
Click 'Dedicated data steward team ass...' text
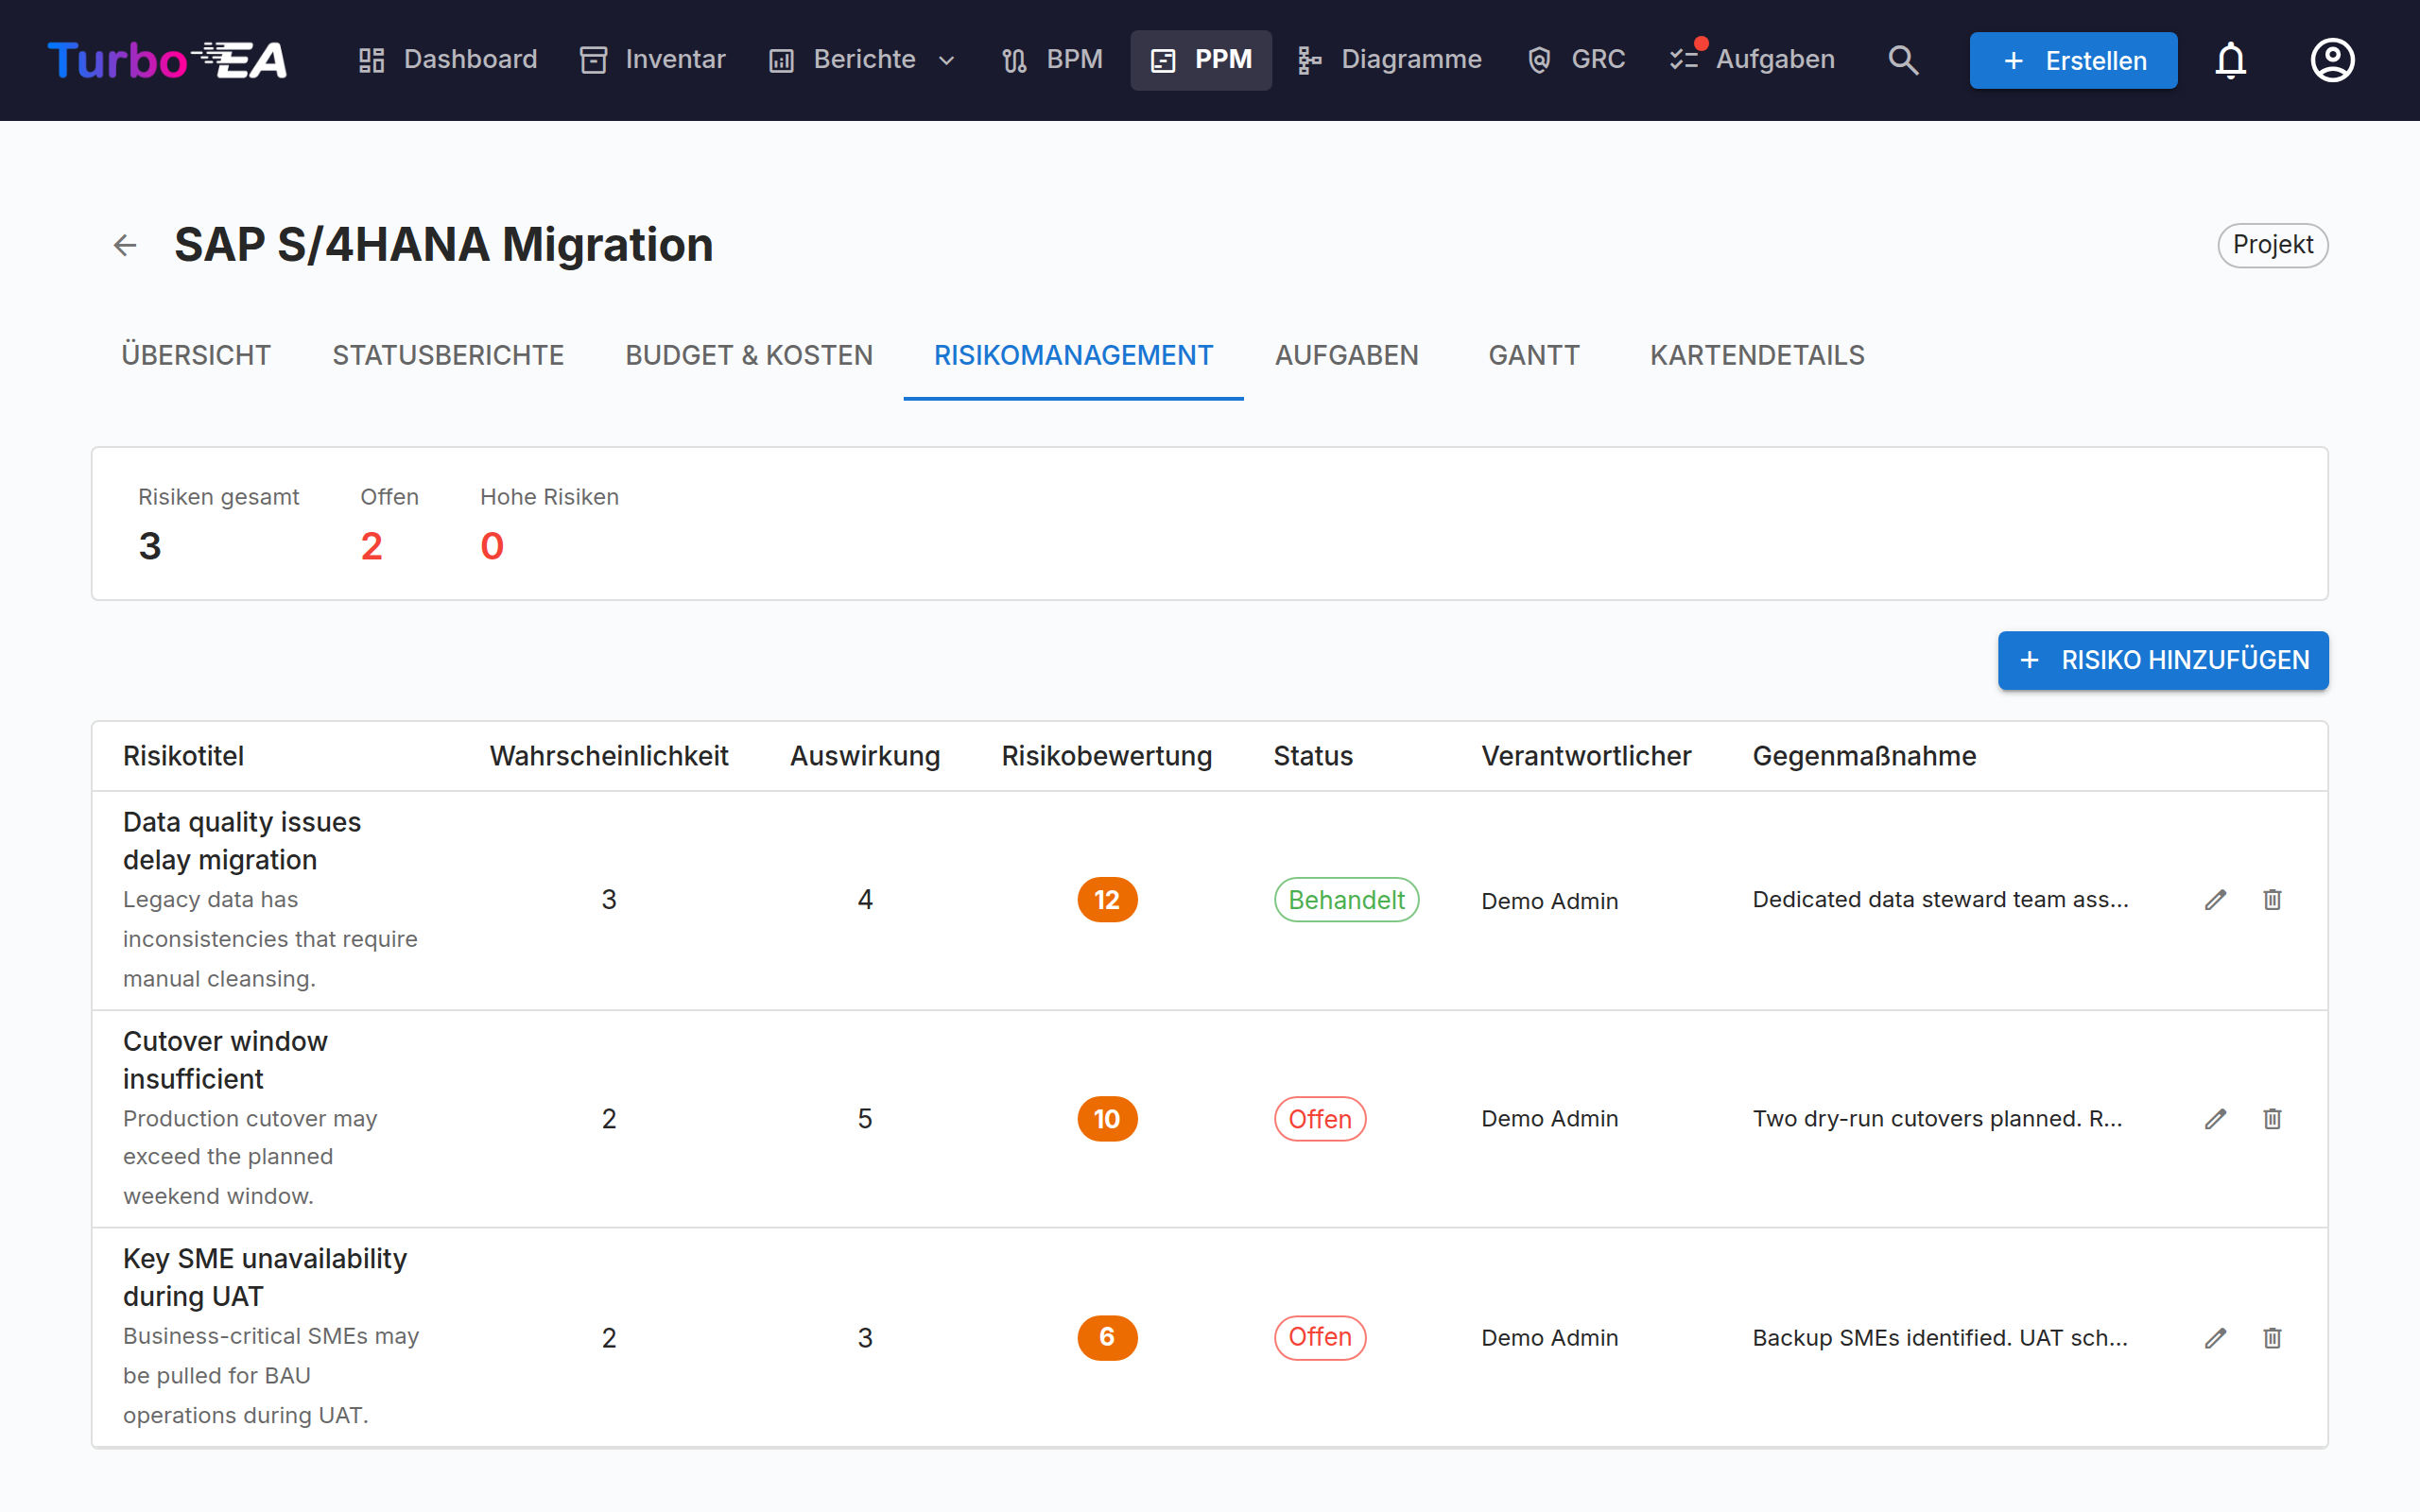point(1940,900)
